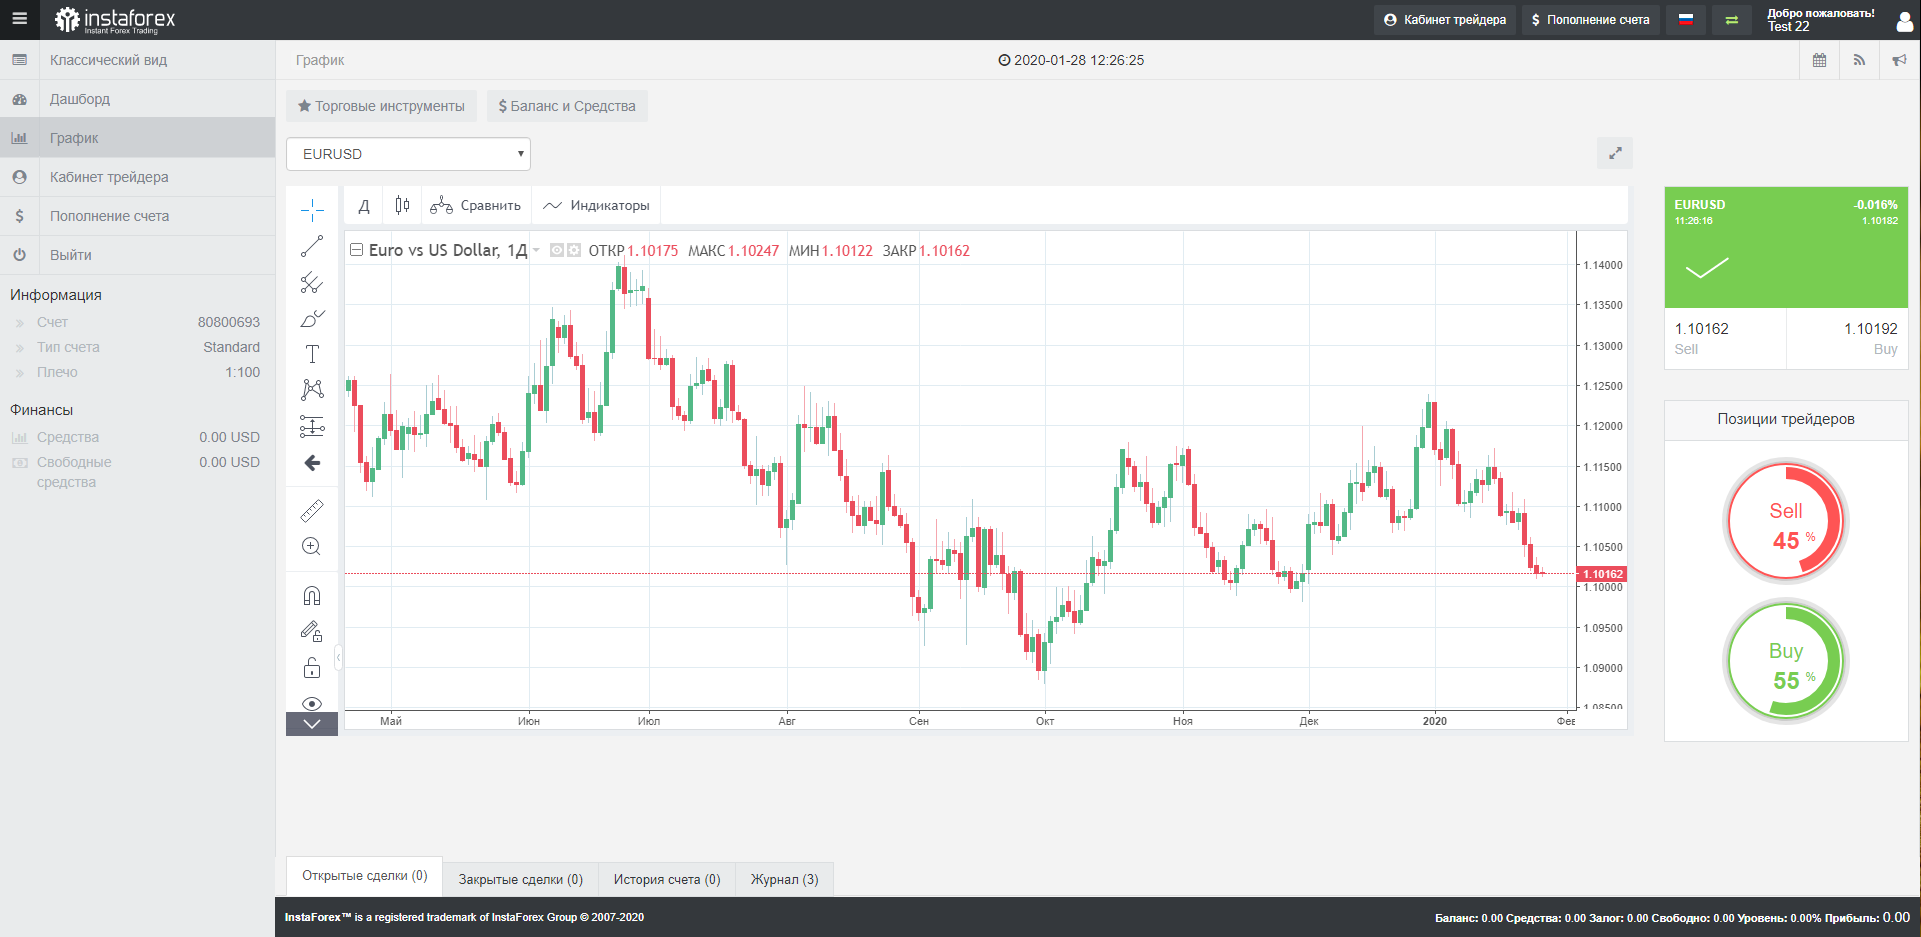This screenshot has height=937, width=1921.
Task: Activate the measure ruler tool
Action: [311, 511]
